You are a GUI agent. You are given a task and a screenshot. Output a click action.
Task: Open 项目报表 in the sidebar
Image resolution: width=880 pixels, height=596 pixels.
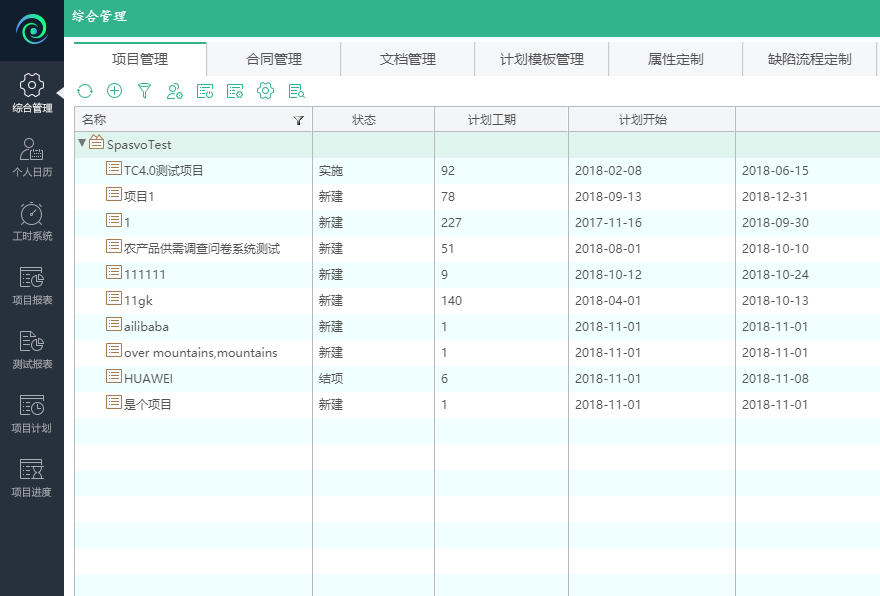(x=32, y=286)
